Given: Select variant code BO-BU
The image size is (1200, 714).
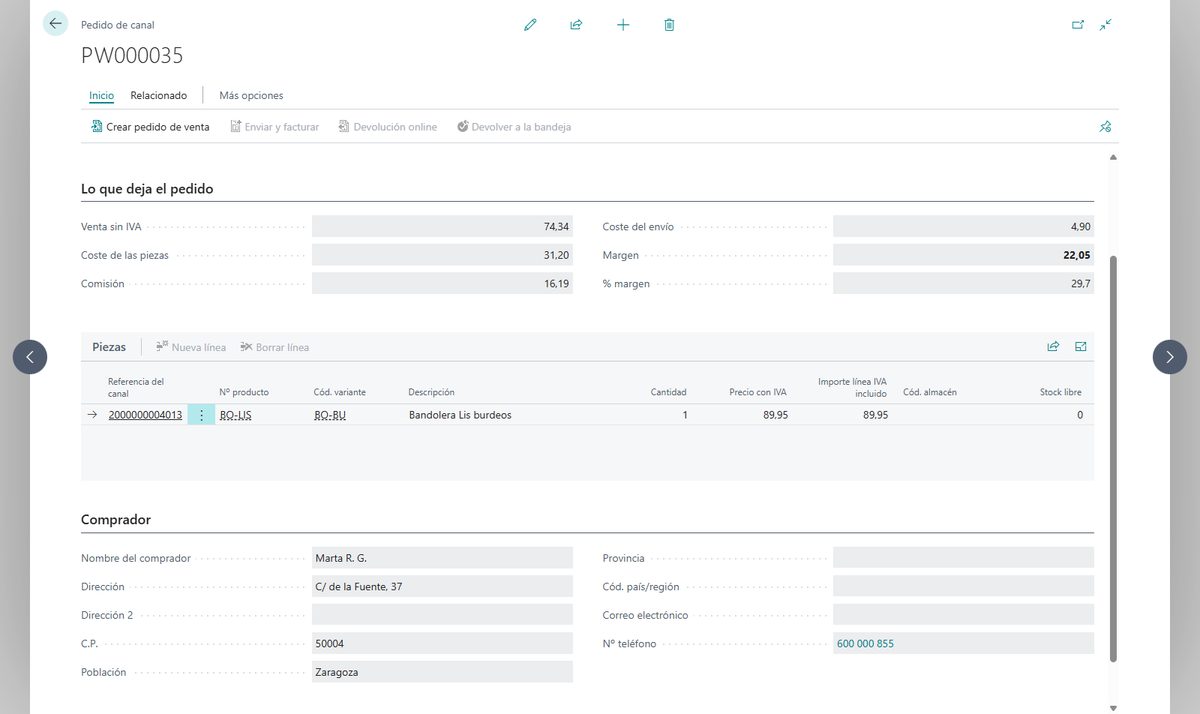Looking at the screenshot, I should click(330, 415).
